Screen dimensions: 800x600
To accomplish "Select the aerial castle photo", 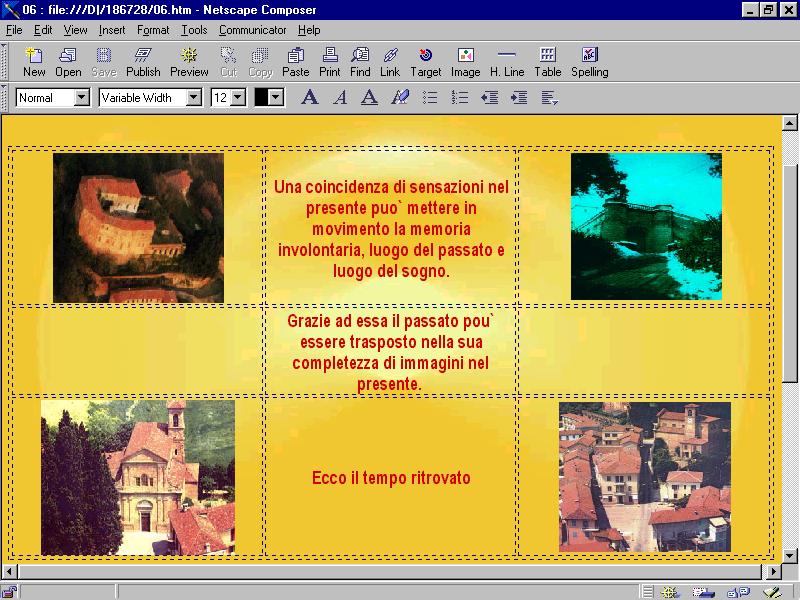I will pos(138,228).
